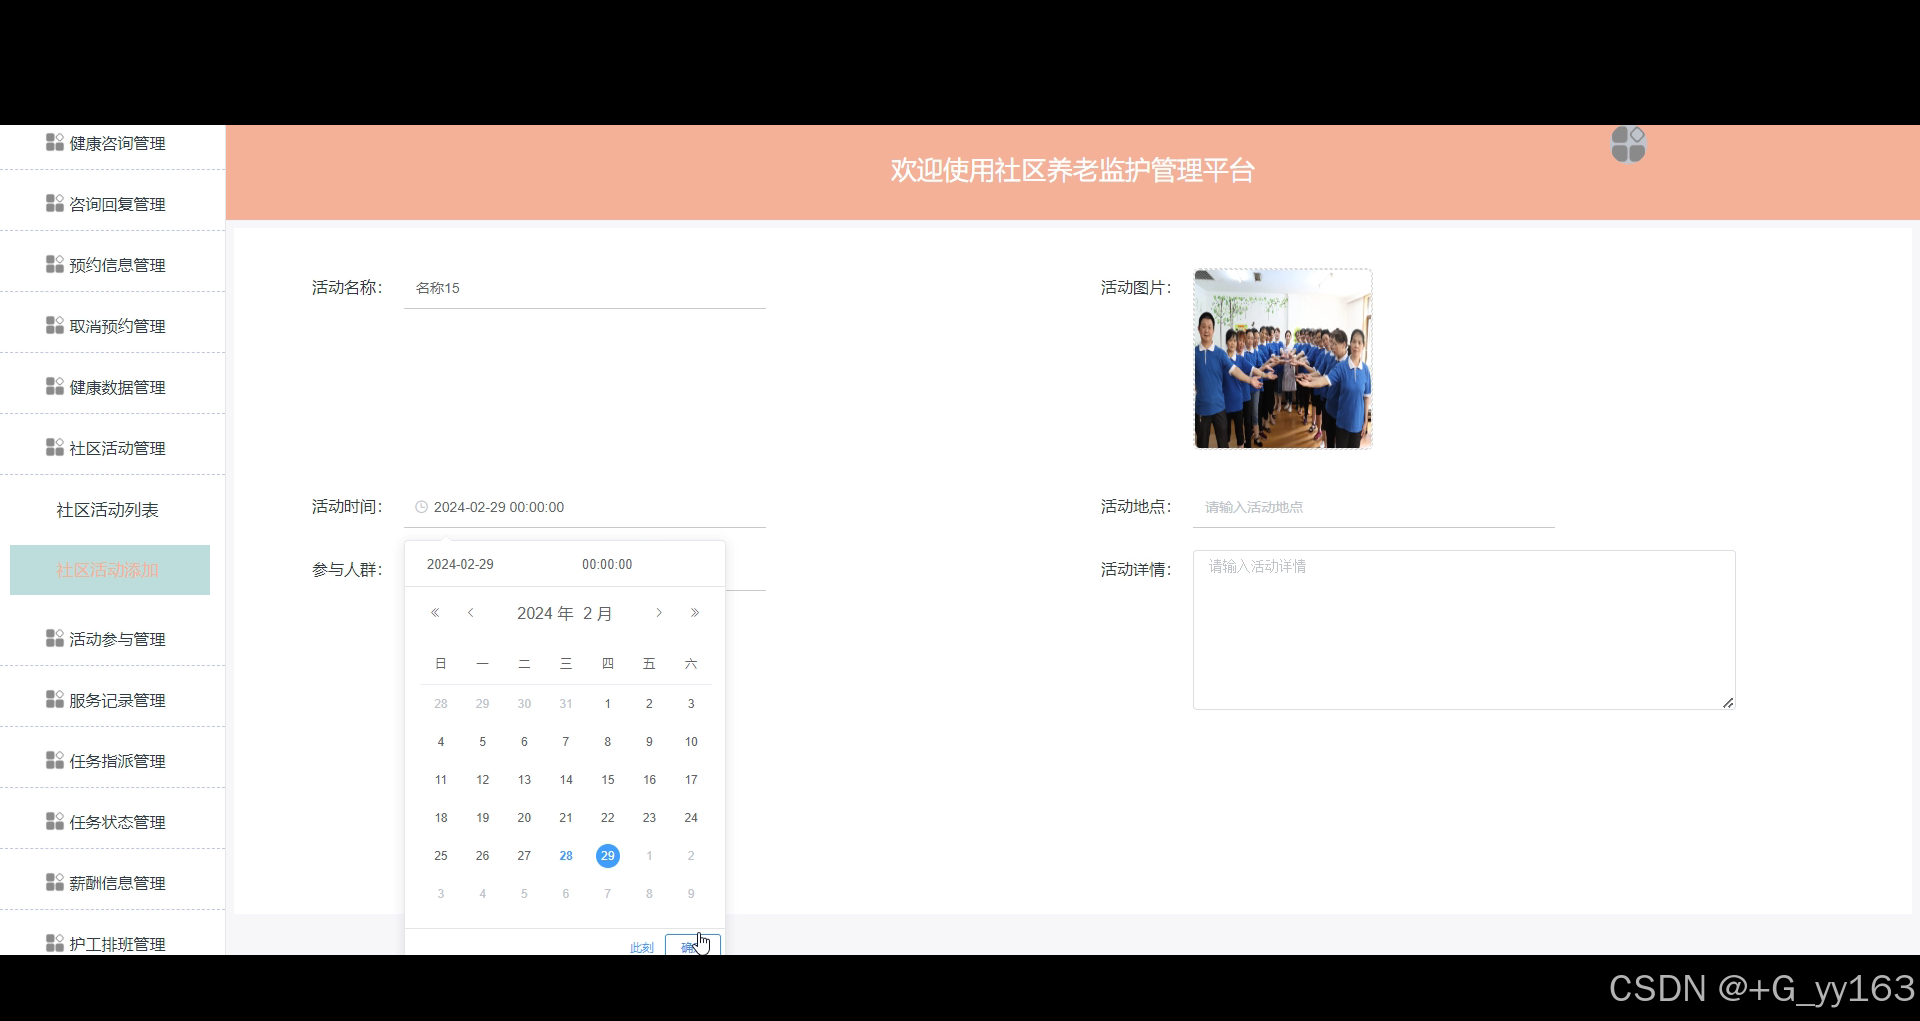Click the icon beside 任务状态管理
Screen dimensions: 1920x1021
tap(55, 821)
